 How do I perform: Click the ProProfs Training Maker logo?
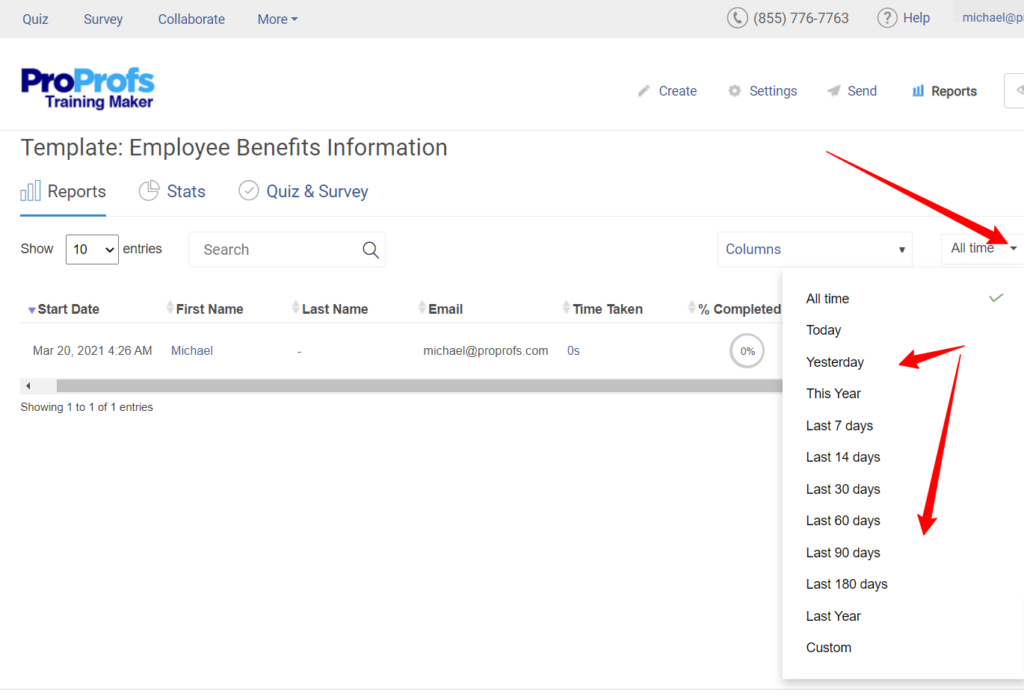(88, 88)
